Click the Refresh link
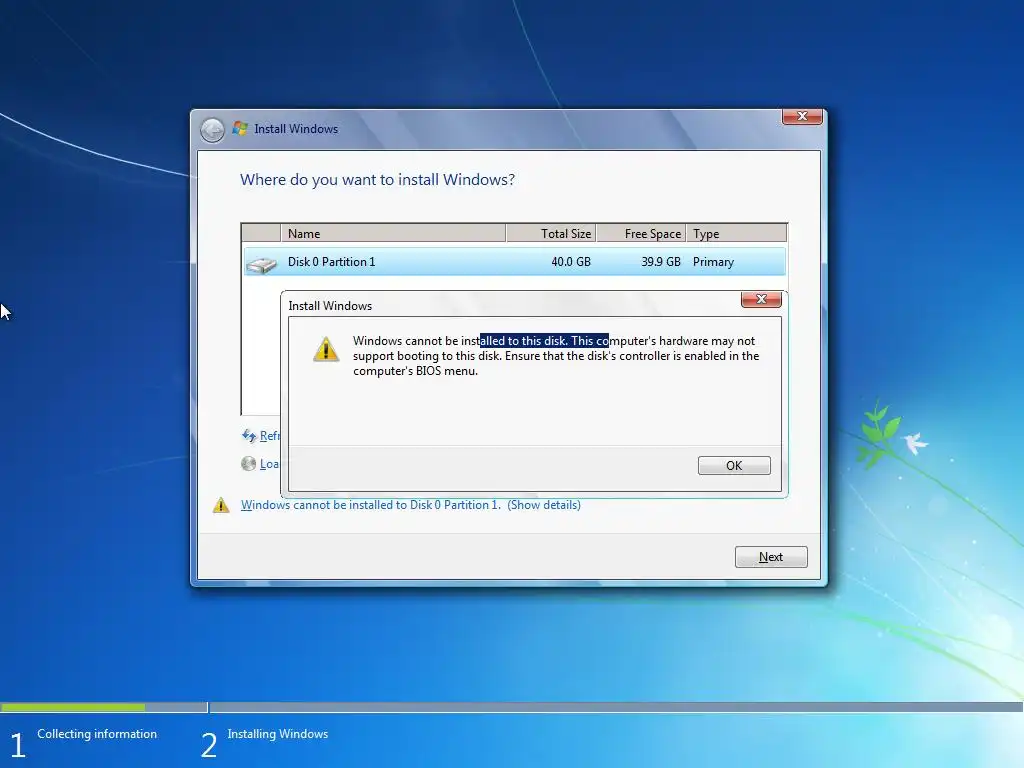Image resolution: width=1024 pixels, height=768 pixels. [x=270, y=436]
